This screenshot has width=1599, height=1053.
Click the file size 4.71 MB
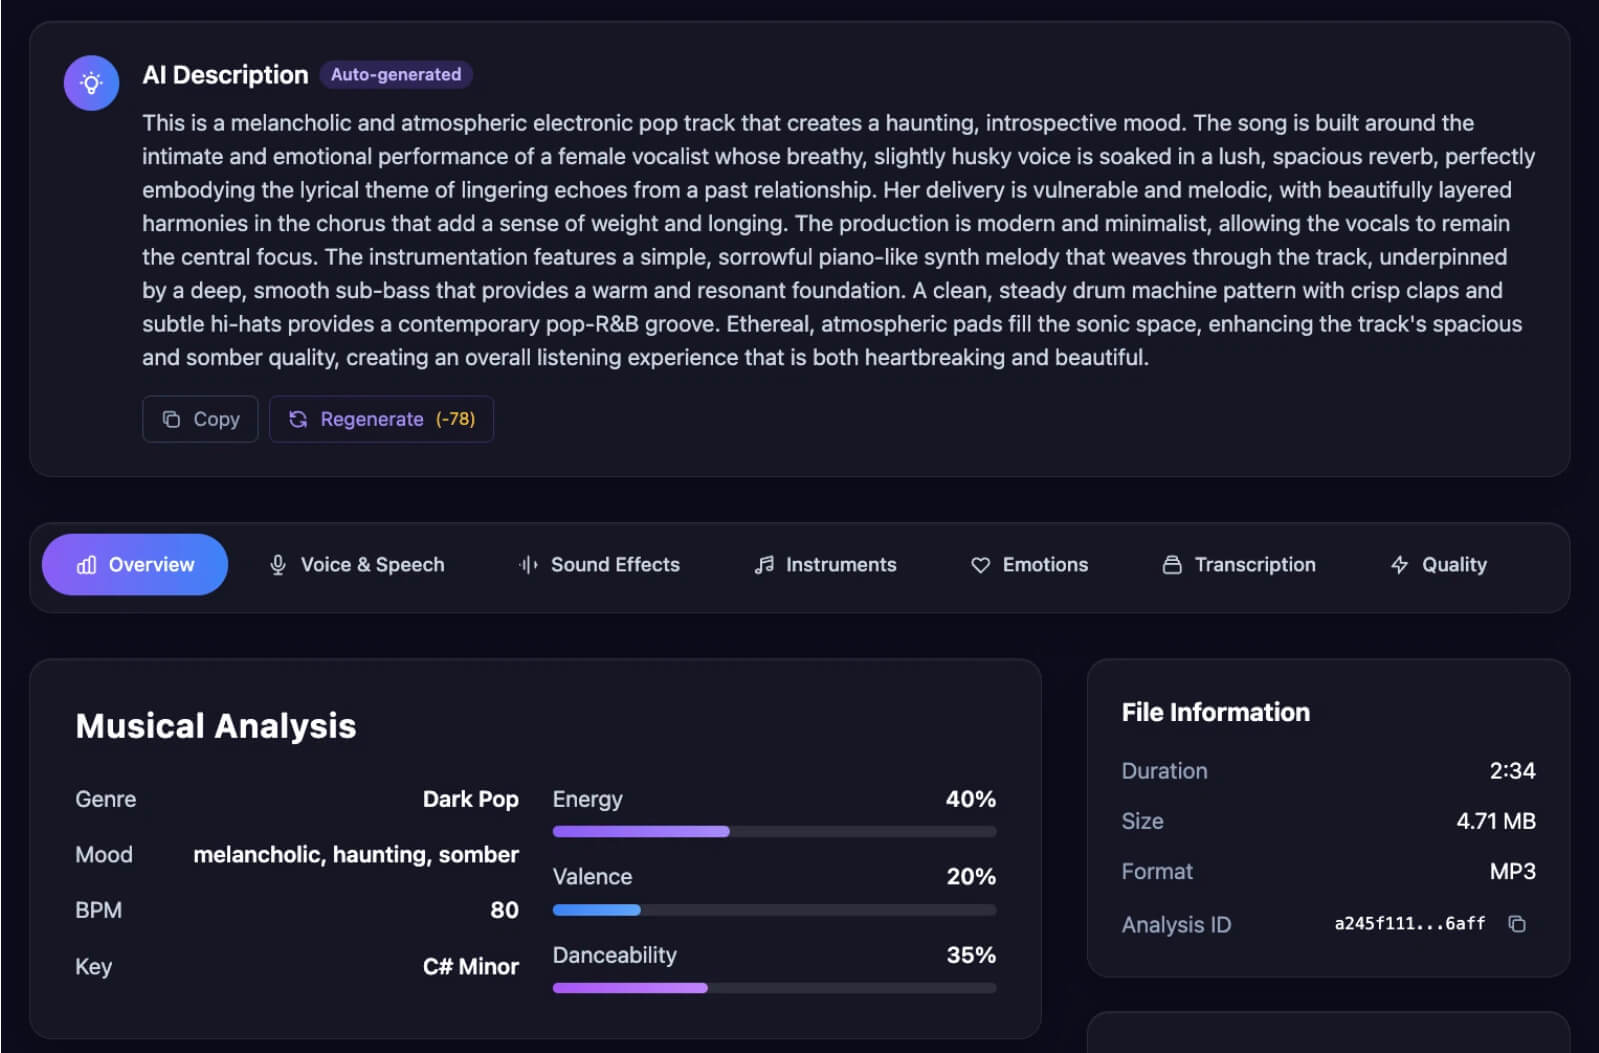pyautogui.click(x=1495, y=821)
